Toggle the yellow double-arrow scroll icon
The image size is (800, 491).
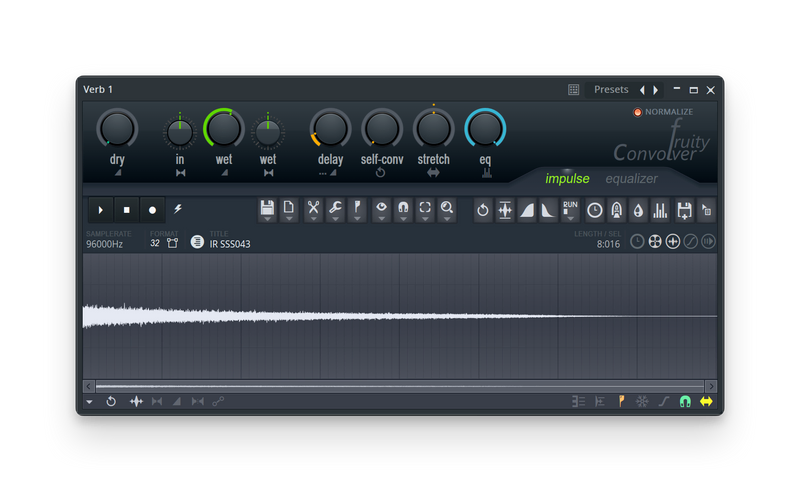coord(706,402)
